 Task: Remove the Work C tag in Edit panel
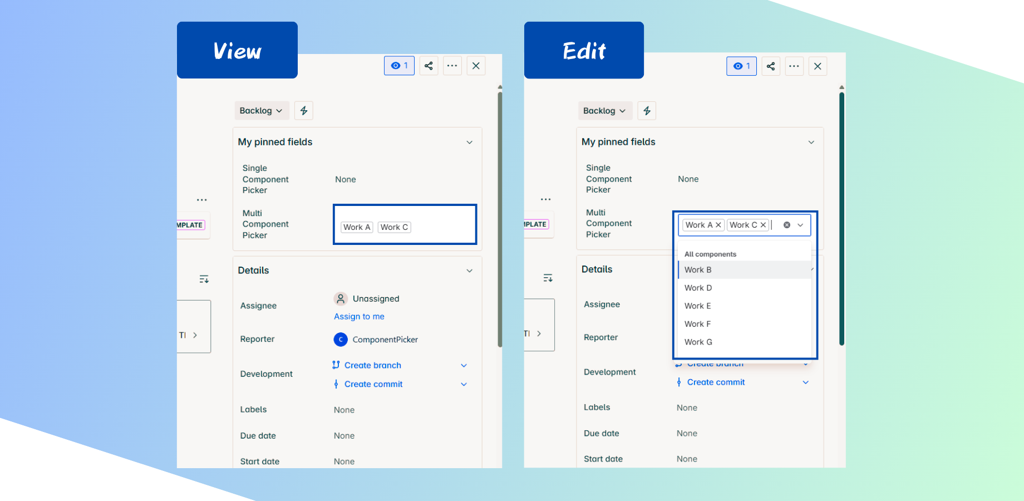[x=763, y=225]
